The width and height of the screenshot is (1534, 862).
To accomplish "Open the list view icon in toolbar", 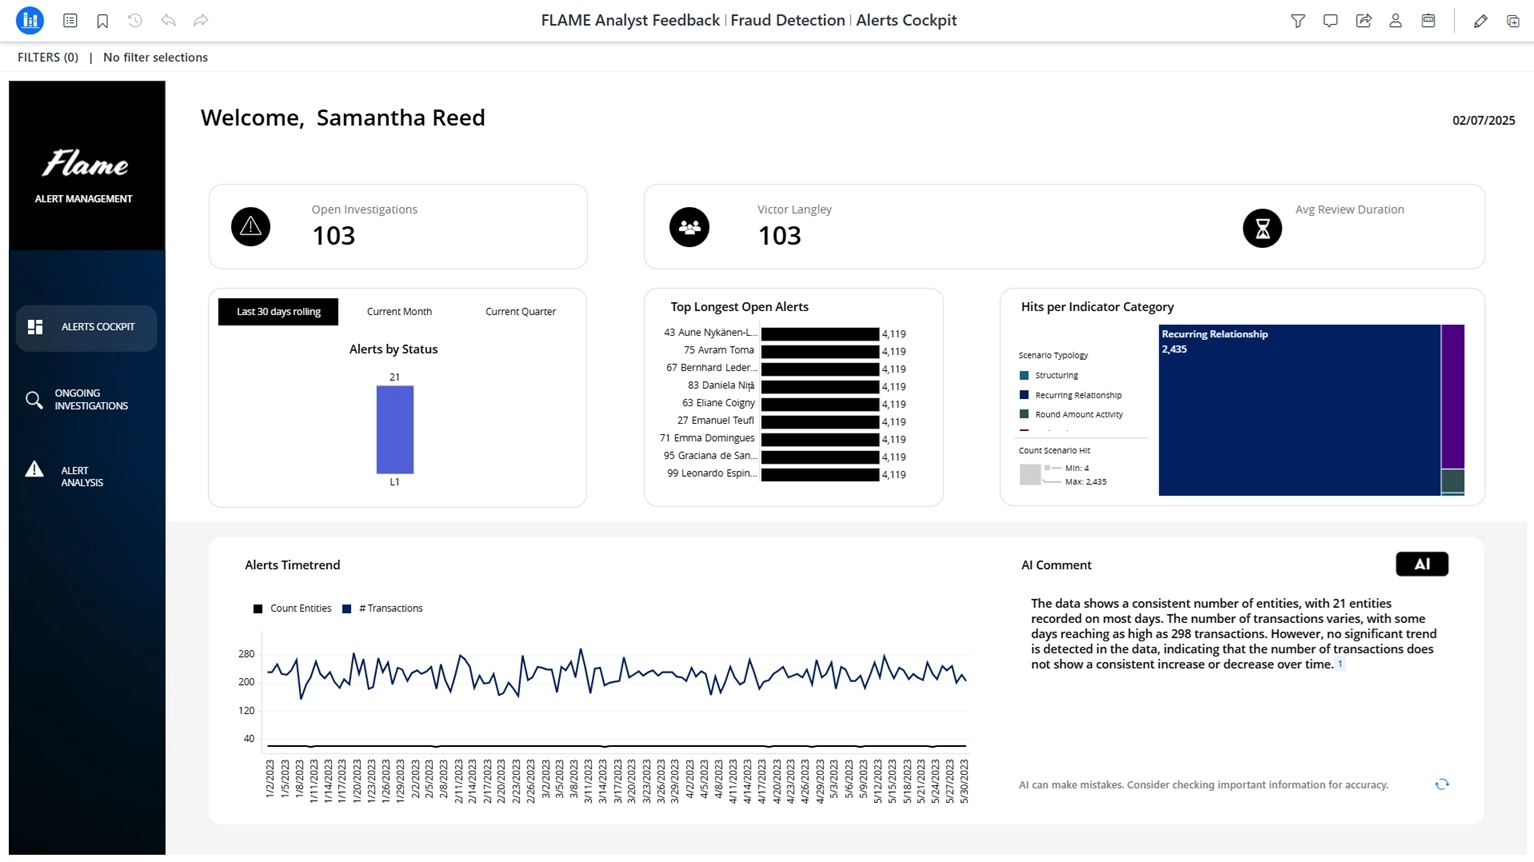I will pyautogui.click(x=70, y=21).
